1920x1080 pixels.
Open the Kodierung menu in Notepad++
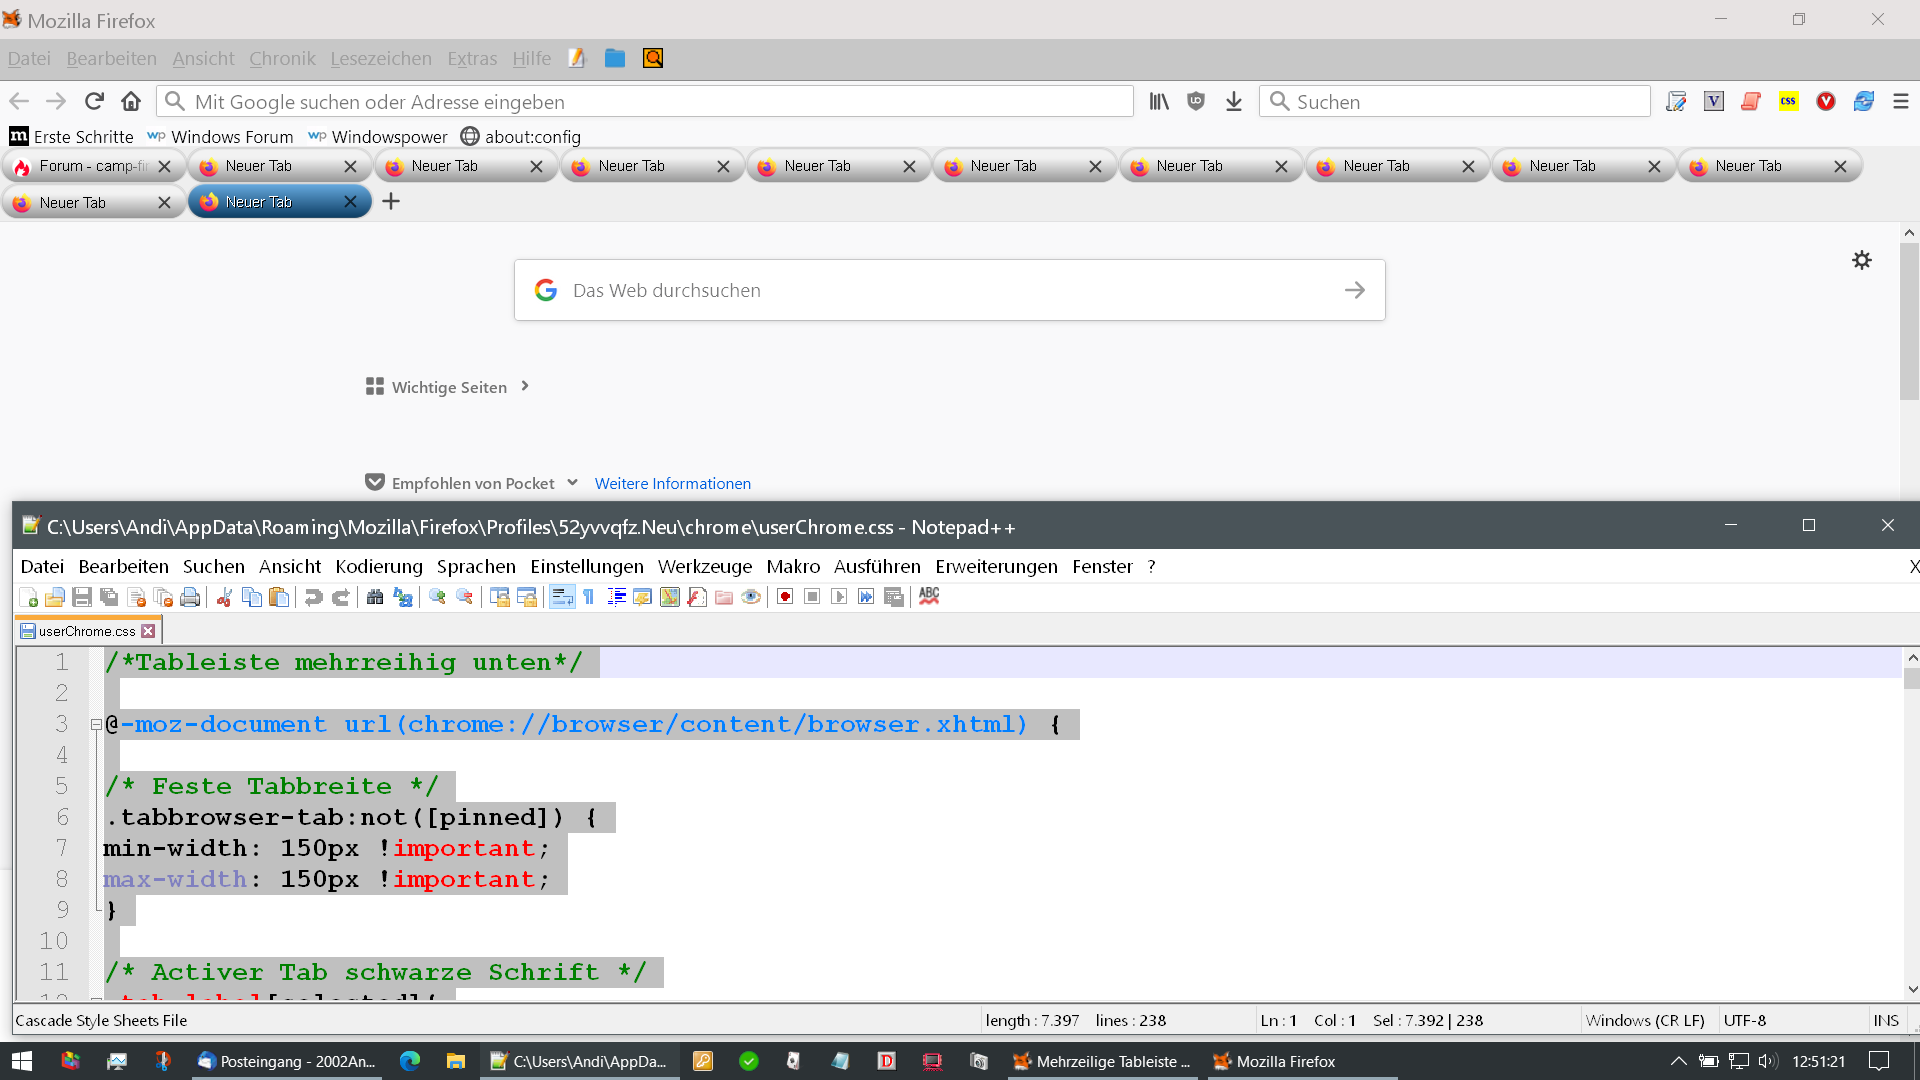(379, 566)
